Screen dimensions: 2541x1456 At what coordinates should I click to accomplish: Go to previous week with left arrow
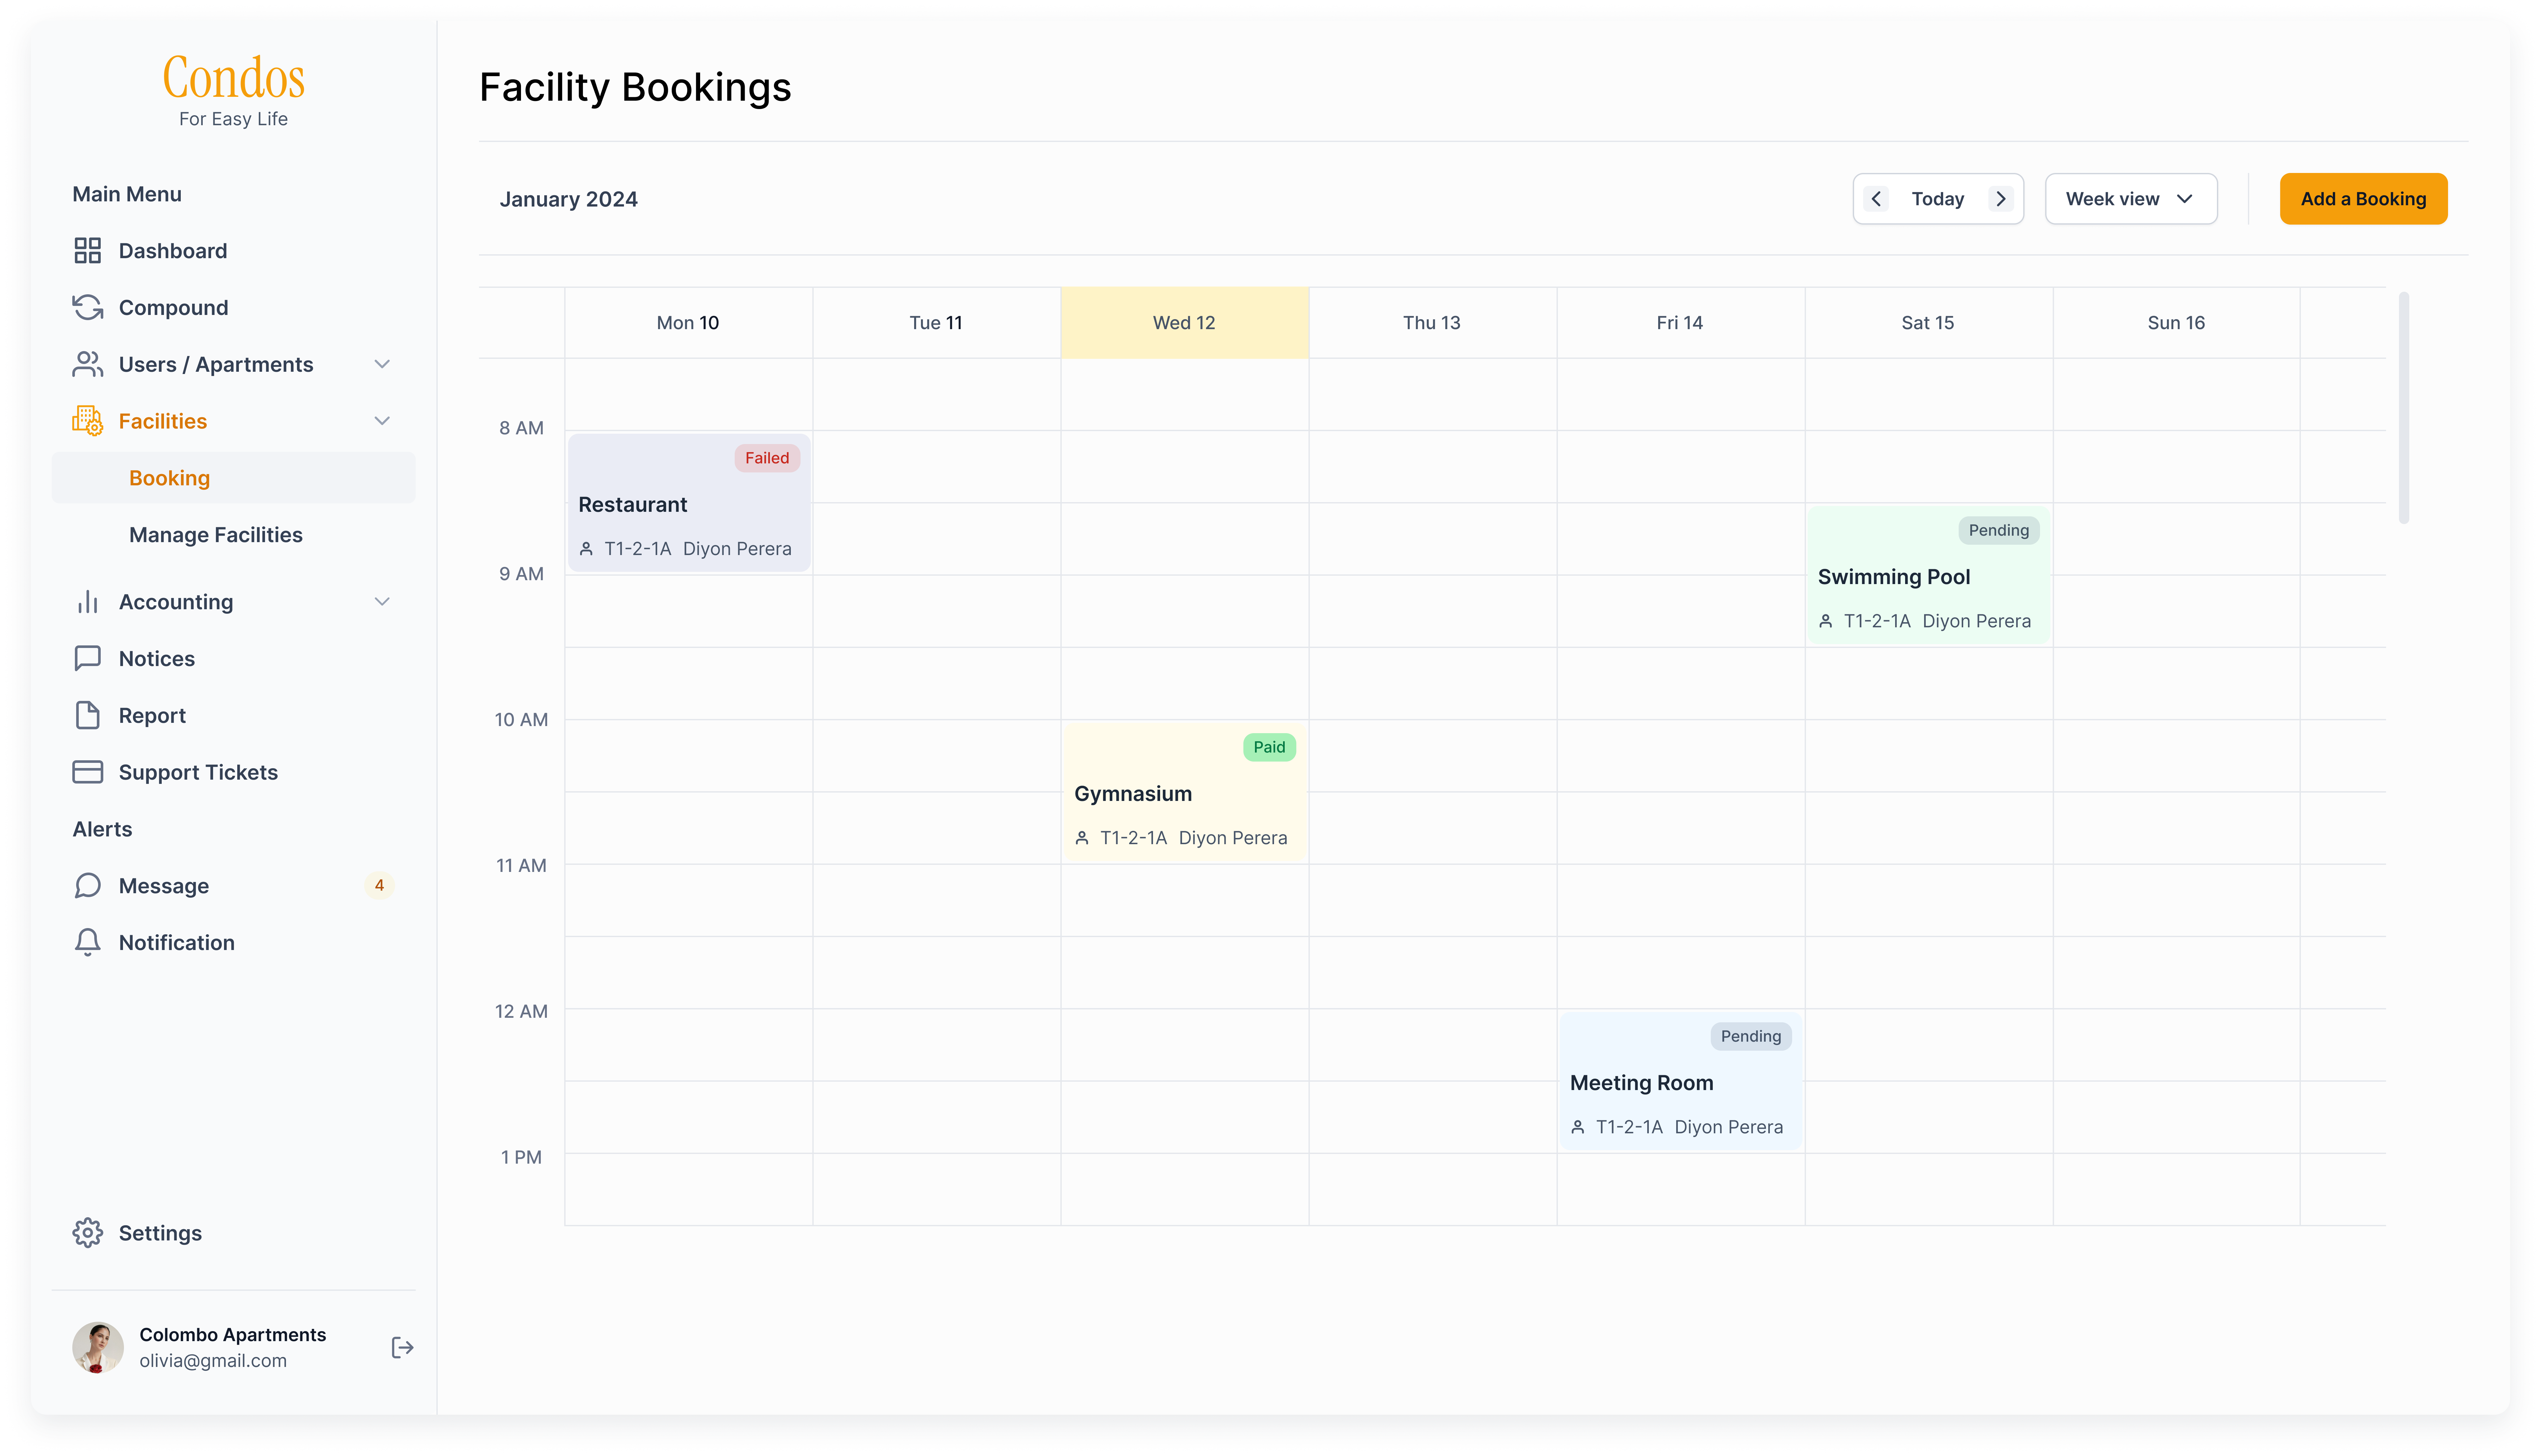[1876, 199]
